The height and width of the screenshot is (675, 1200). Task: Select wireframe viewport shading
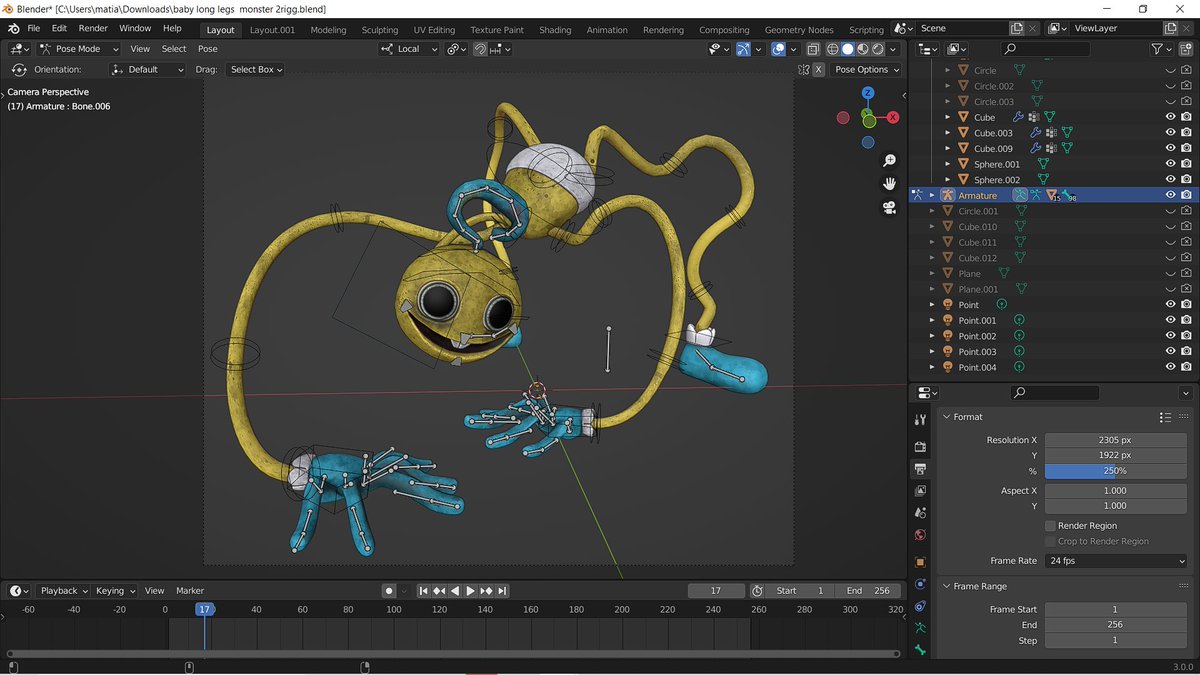coord(832,49)
